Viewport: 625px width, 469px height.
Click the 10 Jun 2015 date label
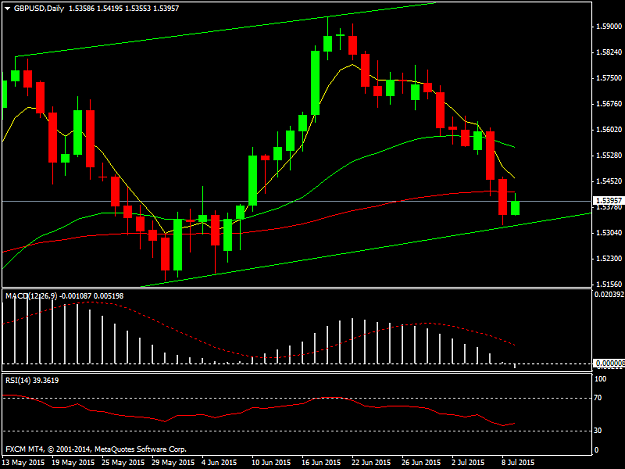(271, 462)
